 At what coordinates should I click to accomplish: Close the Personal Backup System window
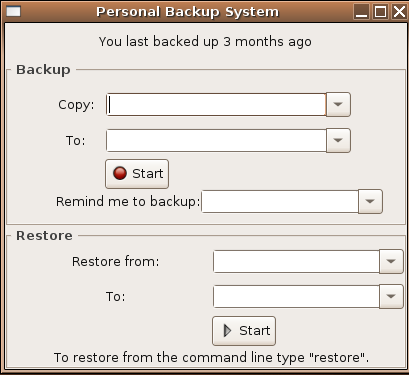(x=399, y=12)
